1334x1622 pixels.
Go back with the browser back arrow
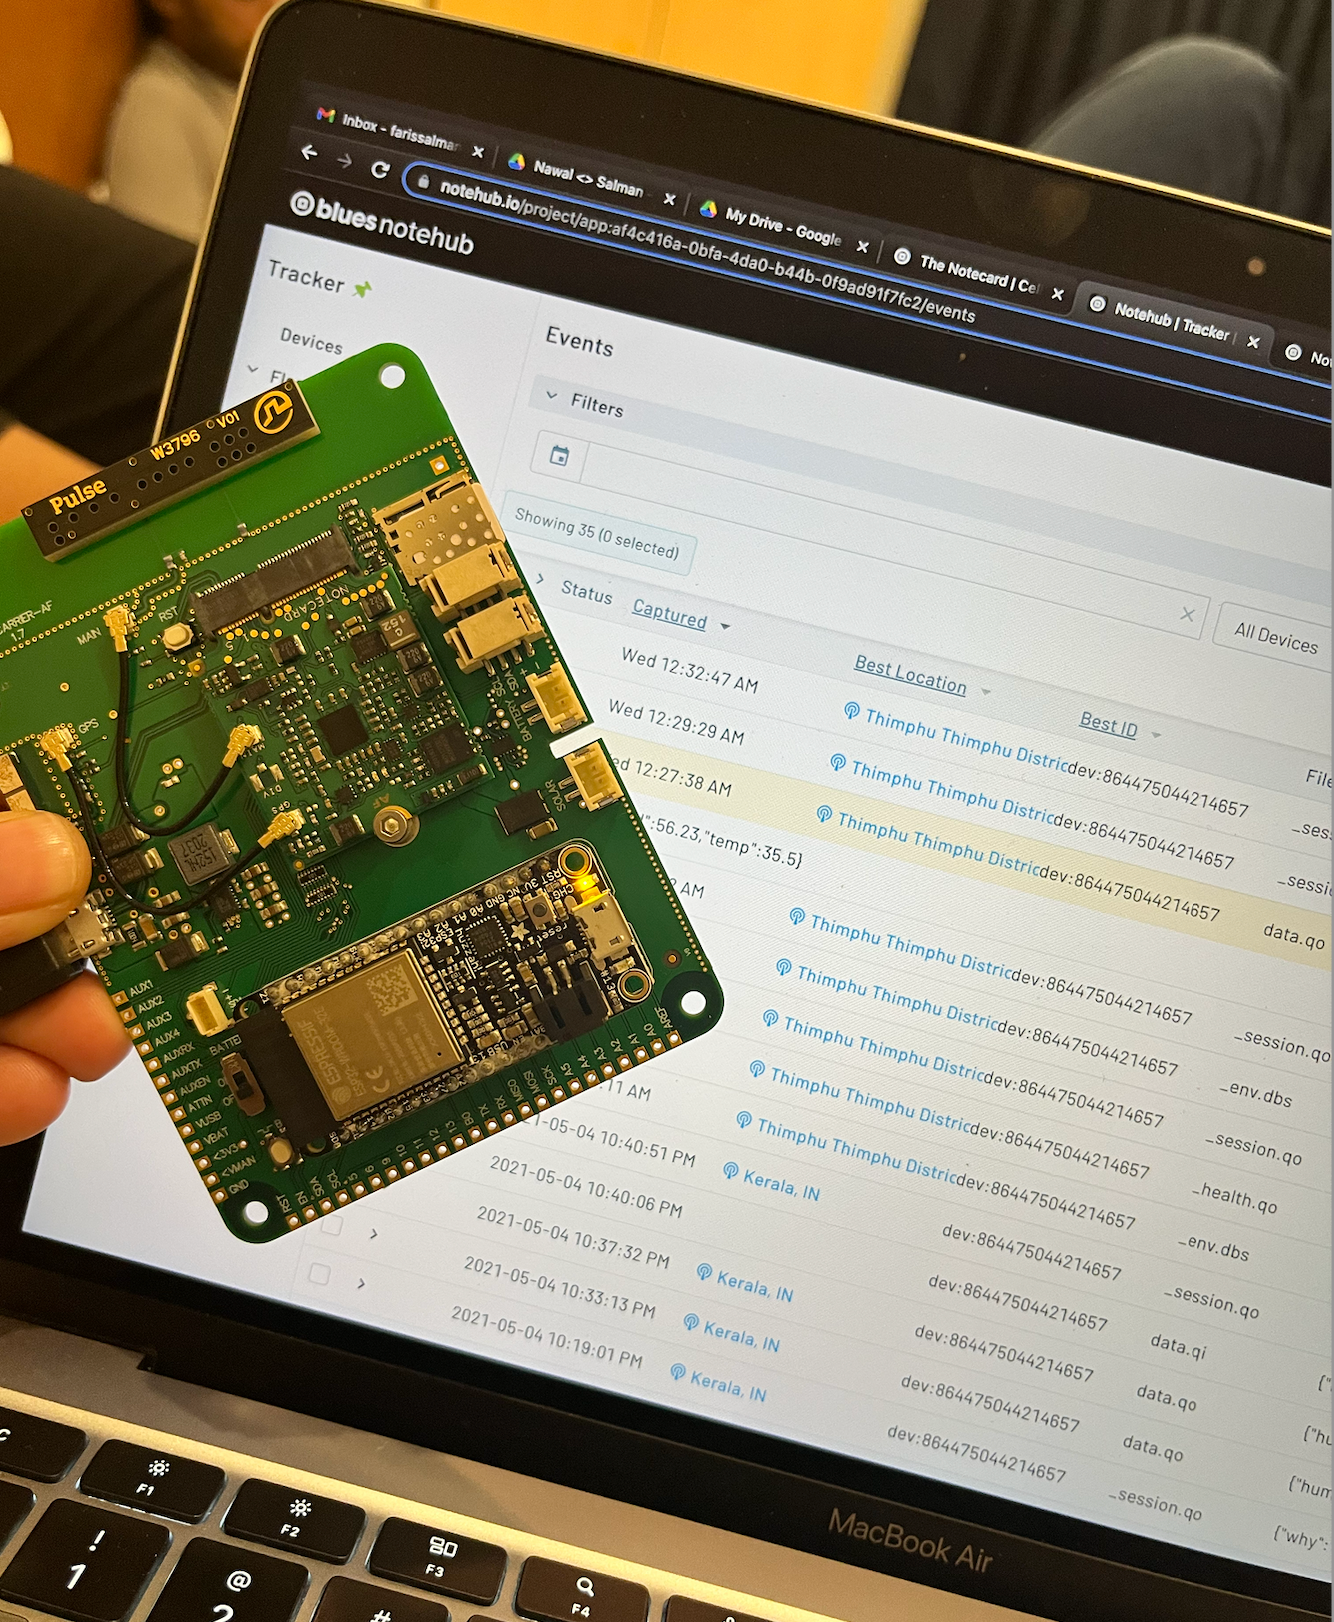(x=310, y=153)
